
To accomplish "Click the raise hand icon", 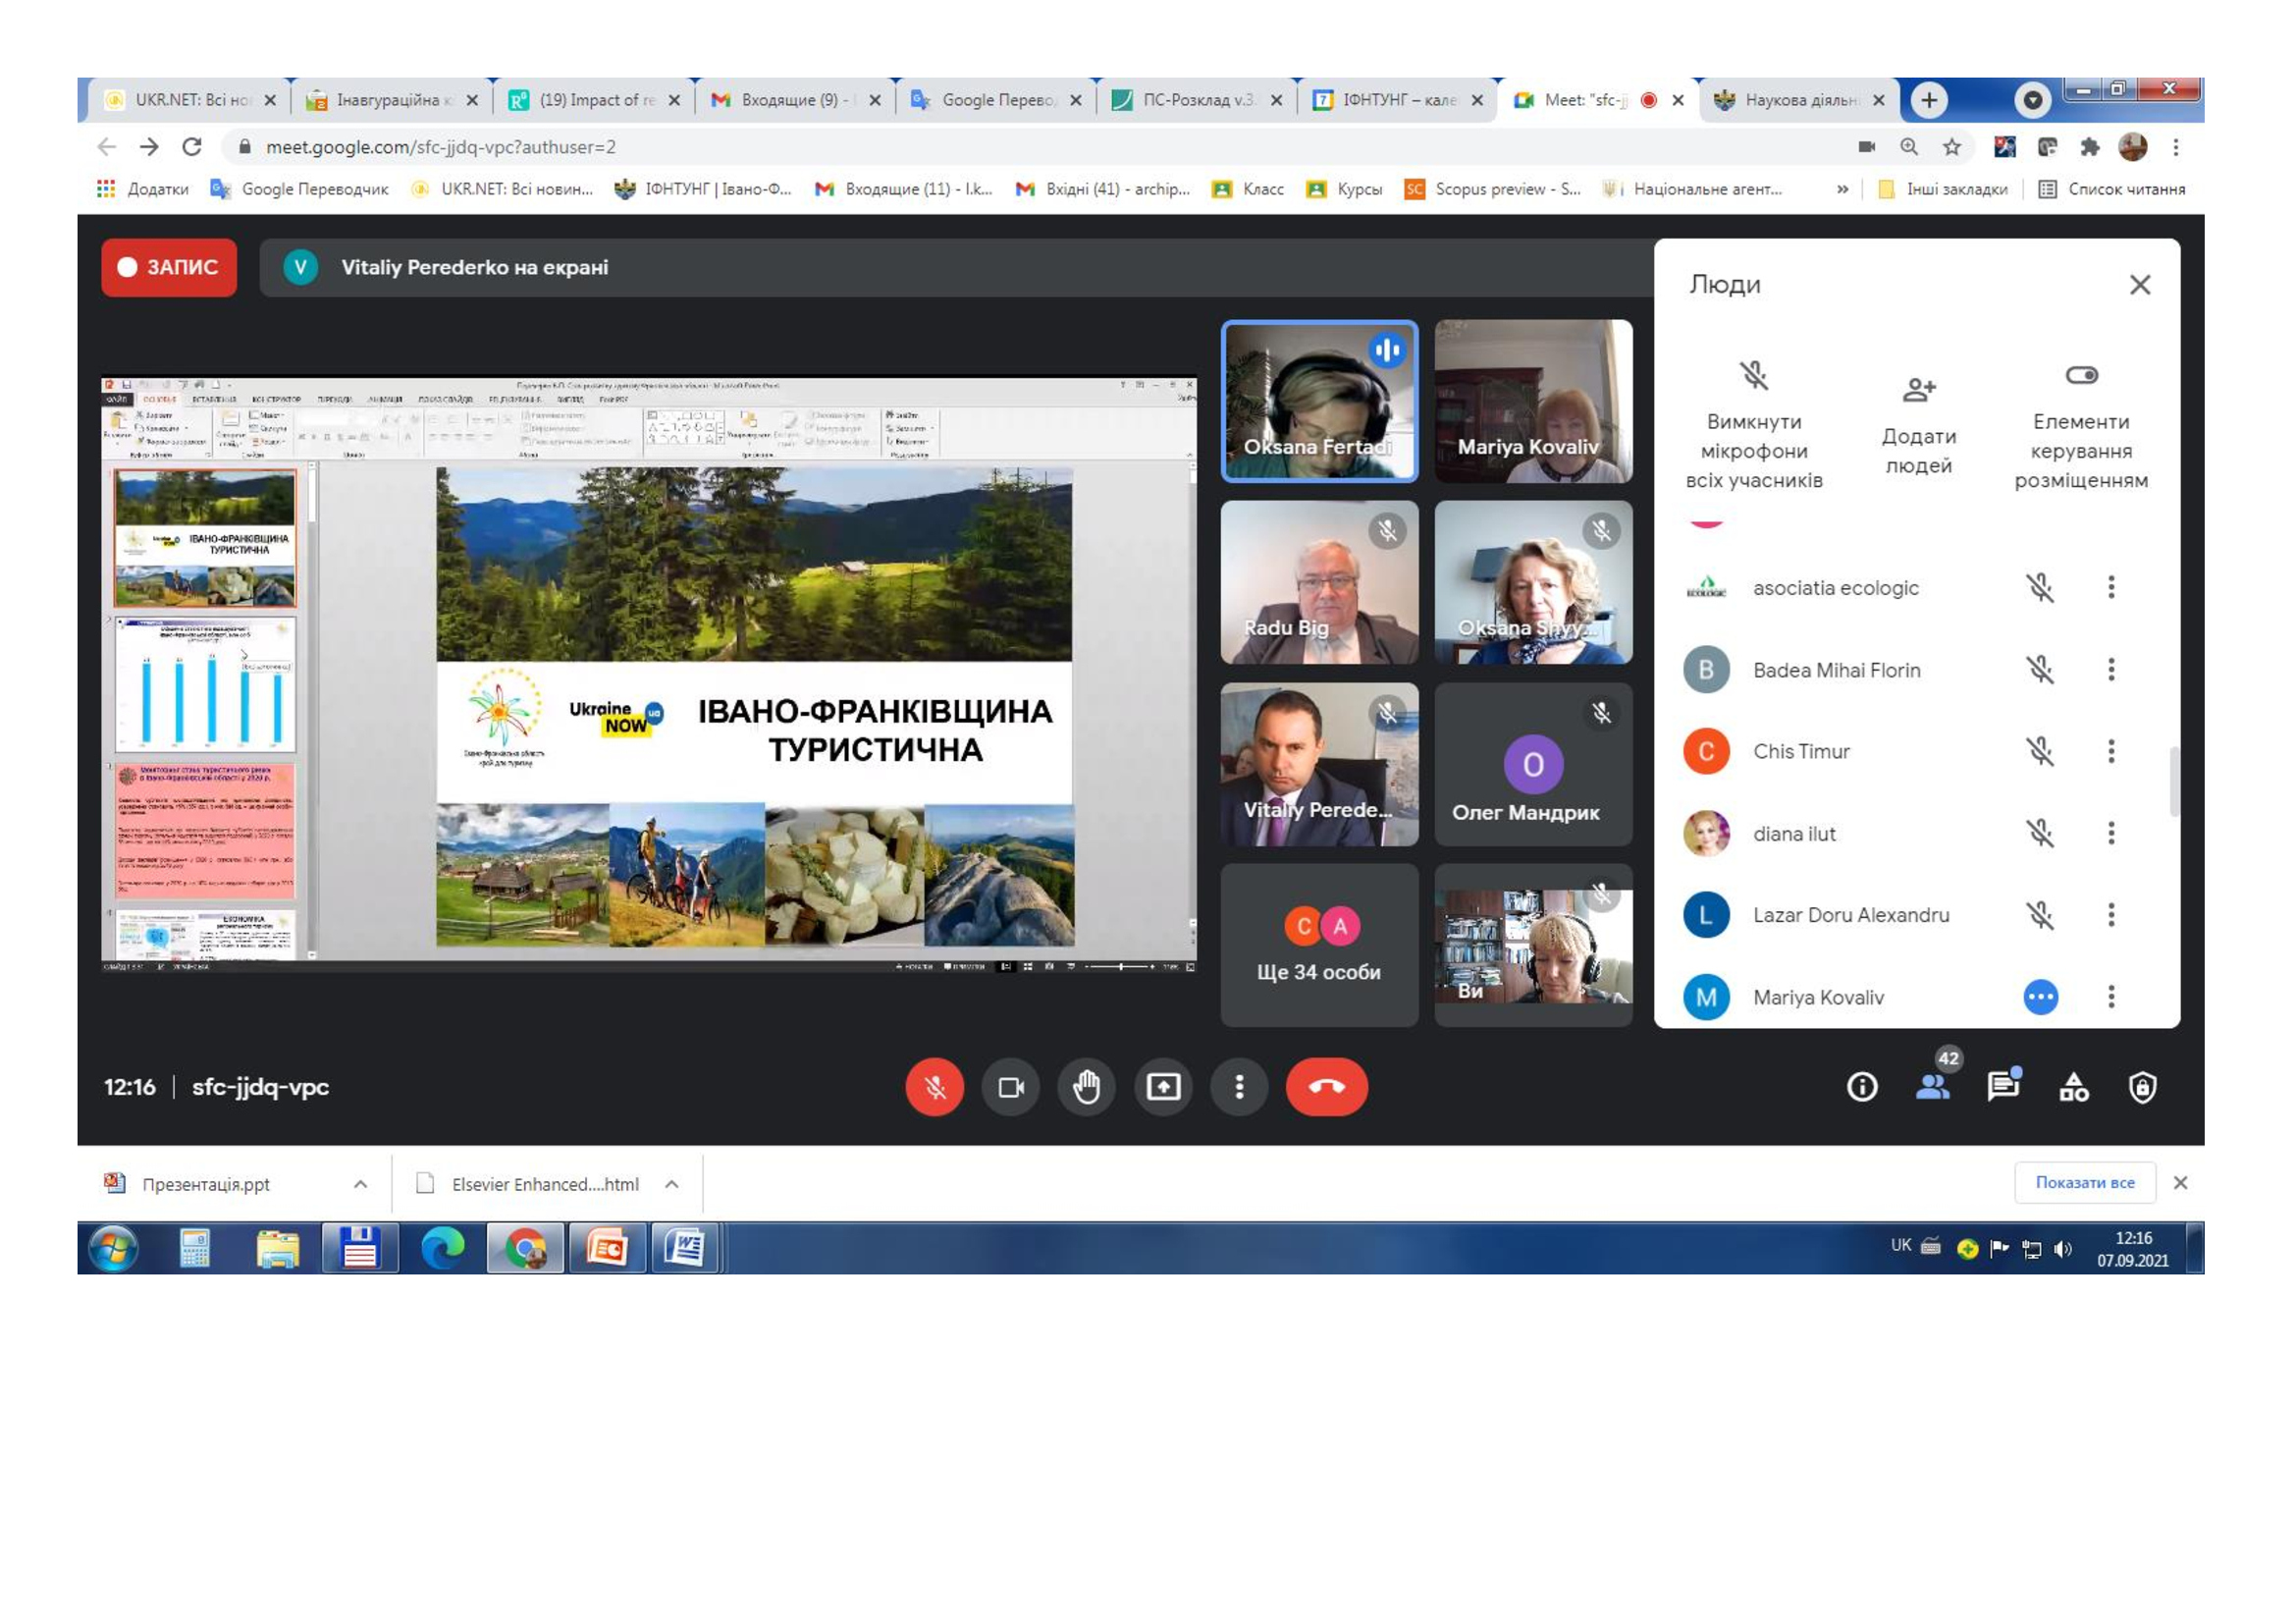I will [x=1086, y=1087].
